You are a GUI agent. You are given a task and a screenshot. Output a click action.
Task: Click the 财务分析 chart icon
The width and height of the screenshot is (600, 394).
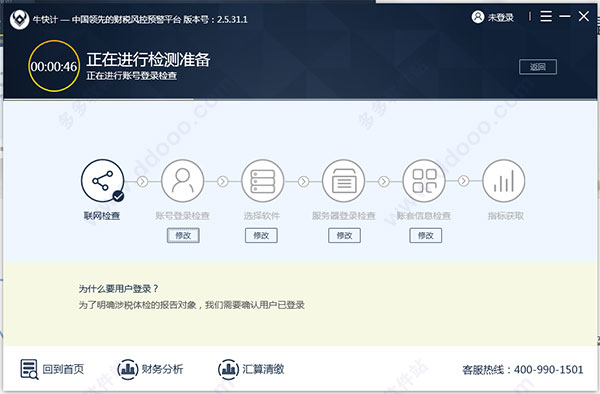(127, 369)
